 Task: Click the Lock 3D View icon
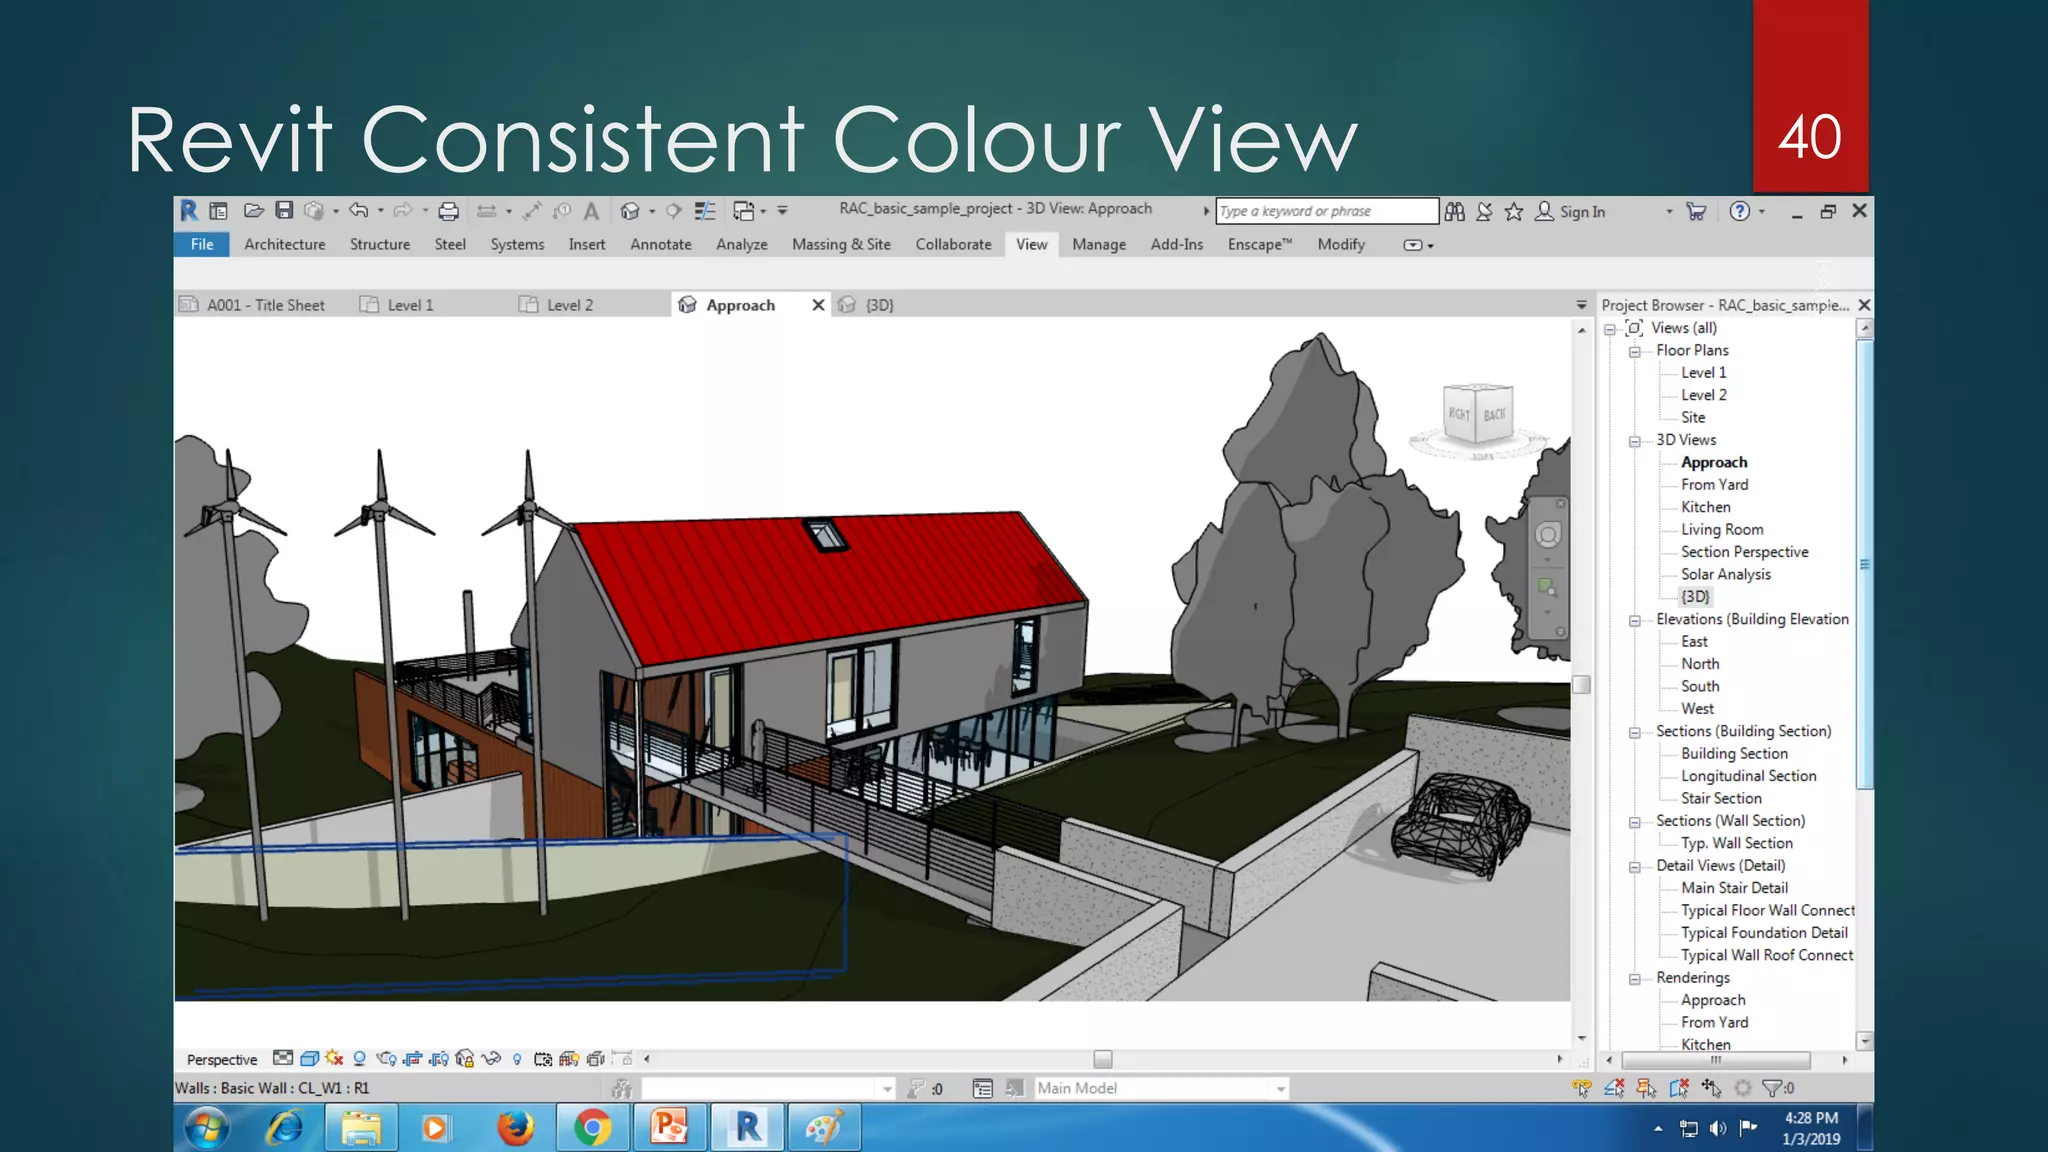(x=465, y=1058)
